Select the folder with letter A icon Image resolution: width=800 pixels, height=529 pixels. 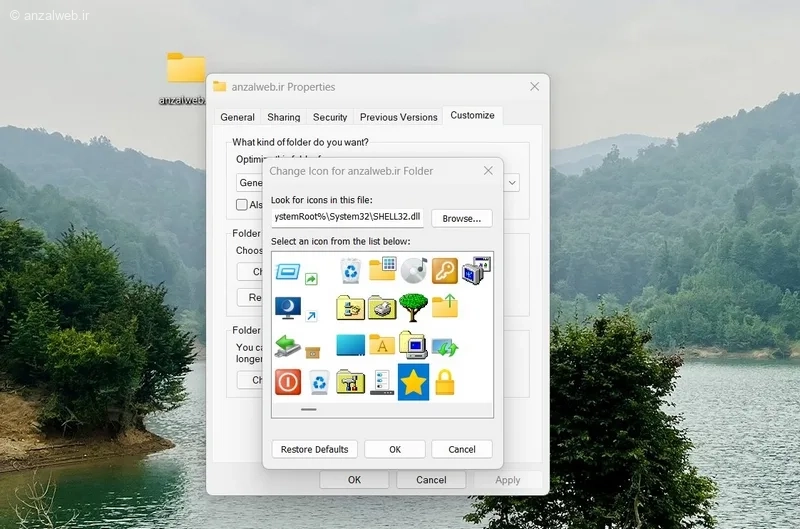tap(382, 345)
